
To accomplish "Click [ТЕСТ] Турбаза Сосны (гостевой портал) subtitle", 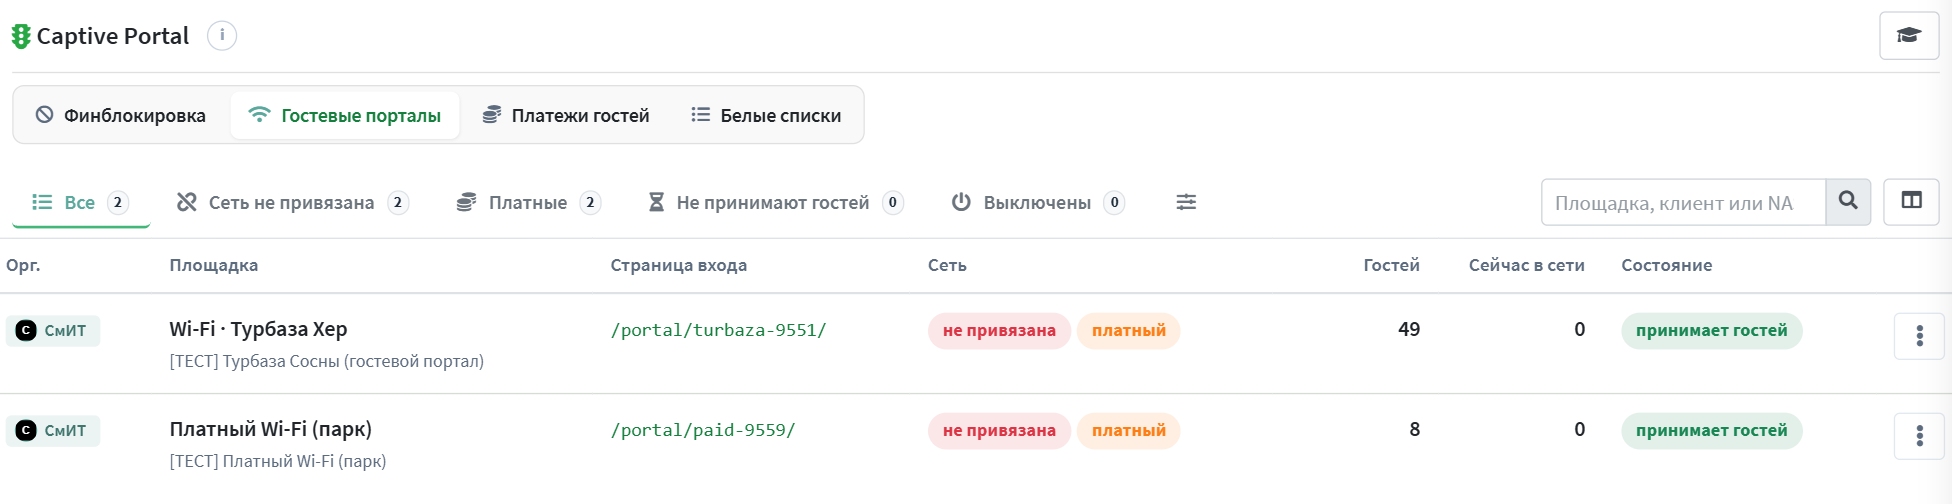I will click(x=326, y=361).
